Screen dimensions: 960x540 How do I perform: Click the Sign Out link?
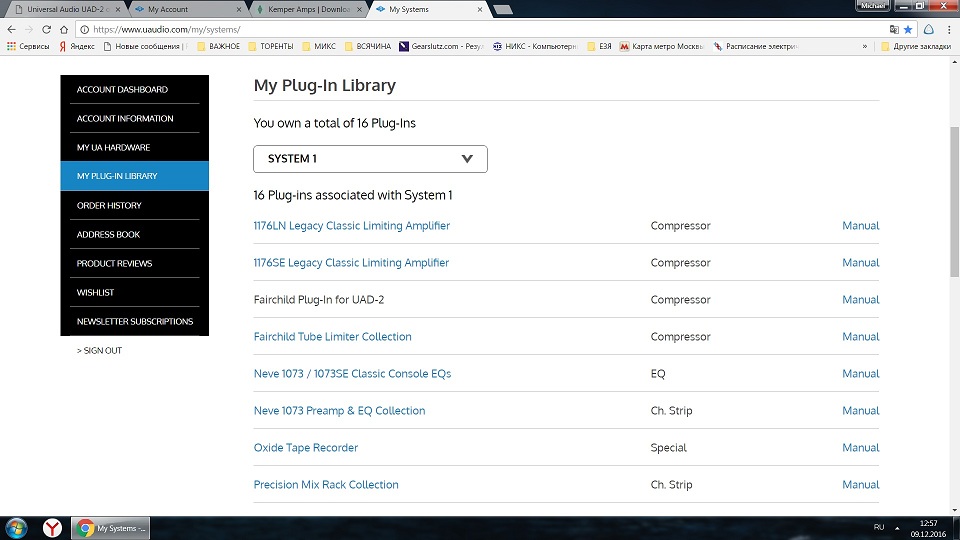pyautogui.click(x=100, y=351)
